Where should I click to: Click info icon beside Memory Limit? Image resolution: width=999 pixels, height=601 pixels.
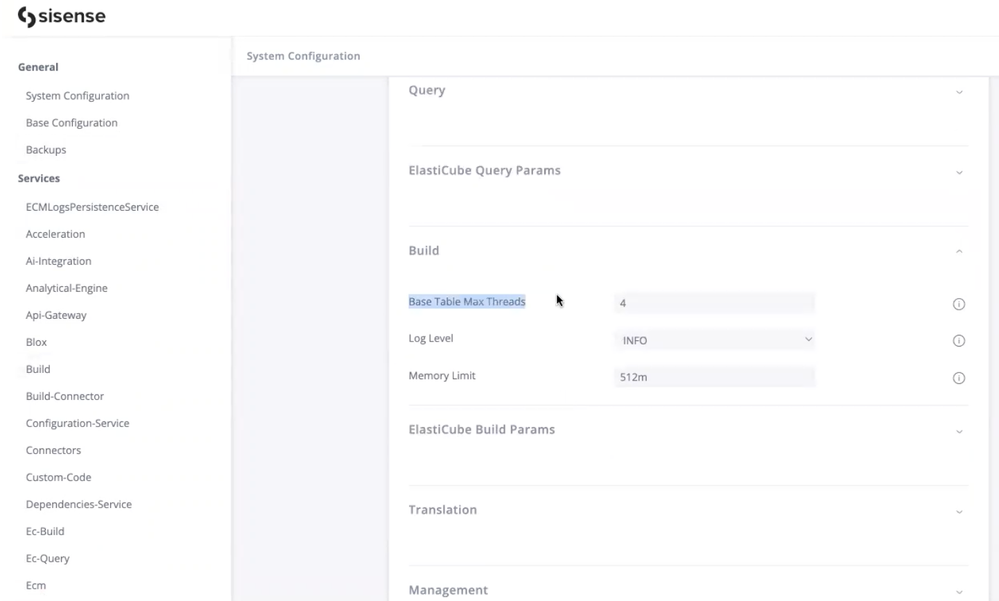click(x=958, y=378)
